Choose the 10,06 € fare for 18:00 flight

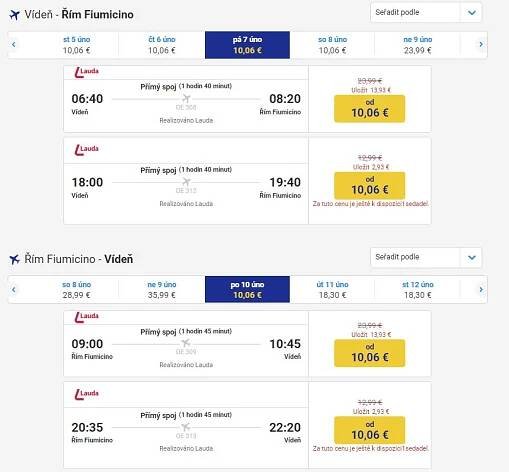pos(370,186)
